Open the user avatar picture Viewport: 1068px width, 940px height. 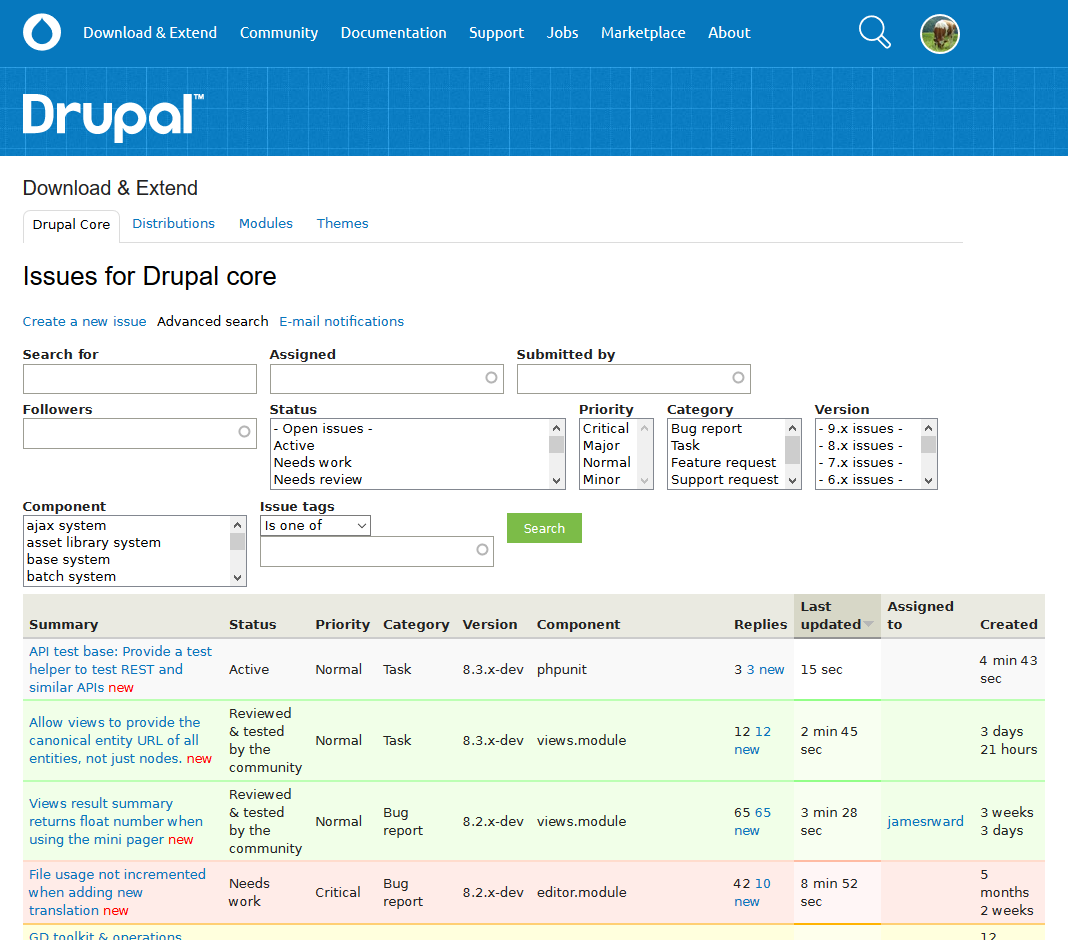click(x=939, y=33)
